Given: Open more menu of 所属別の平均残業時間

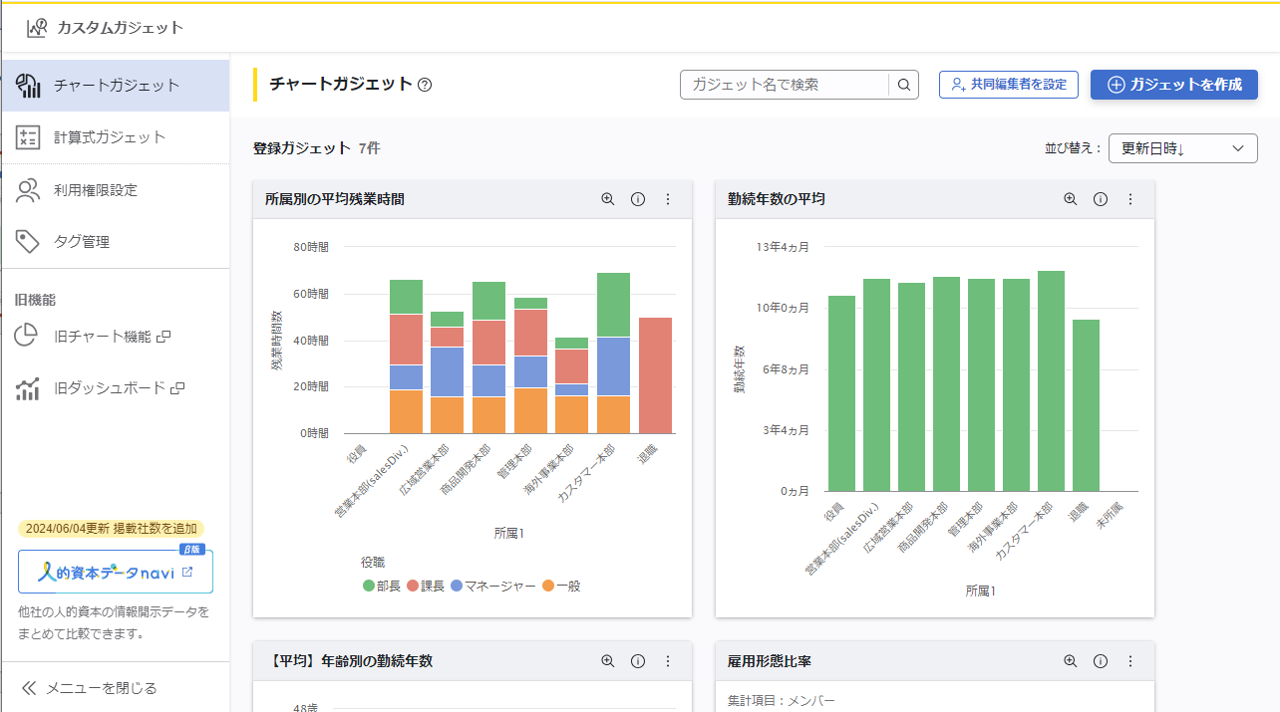Looking at the screenshot, I should tap(668, 199).
